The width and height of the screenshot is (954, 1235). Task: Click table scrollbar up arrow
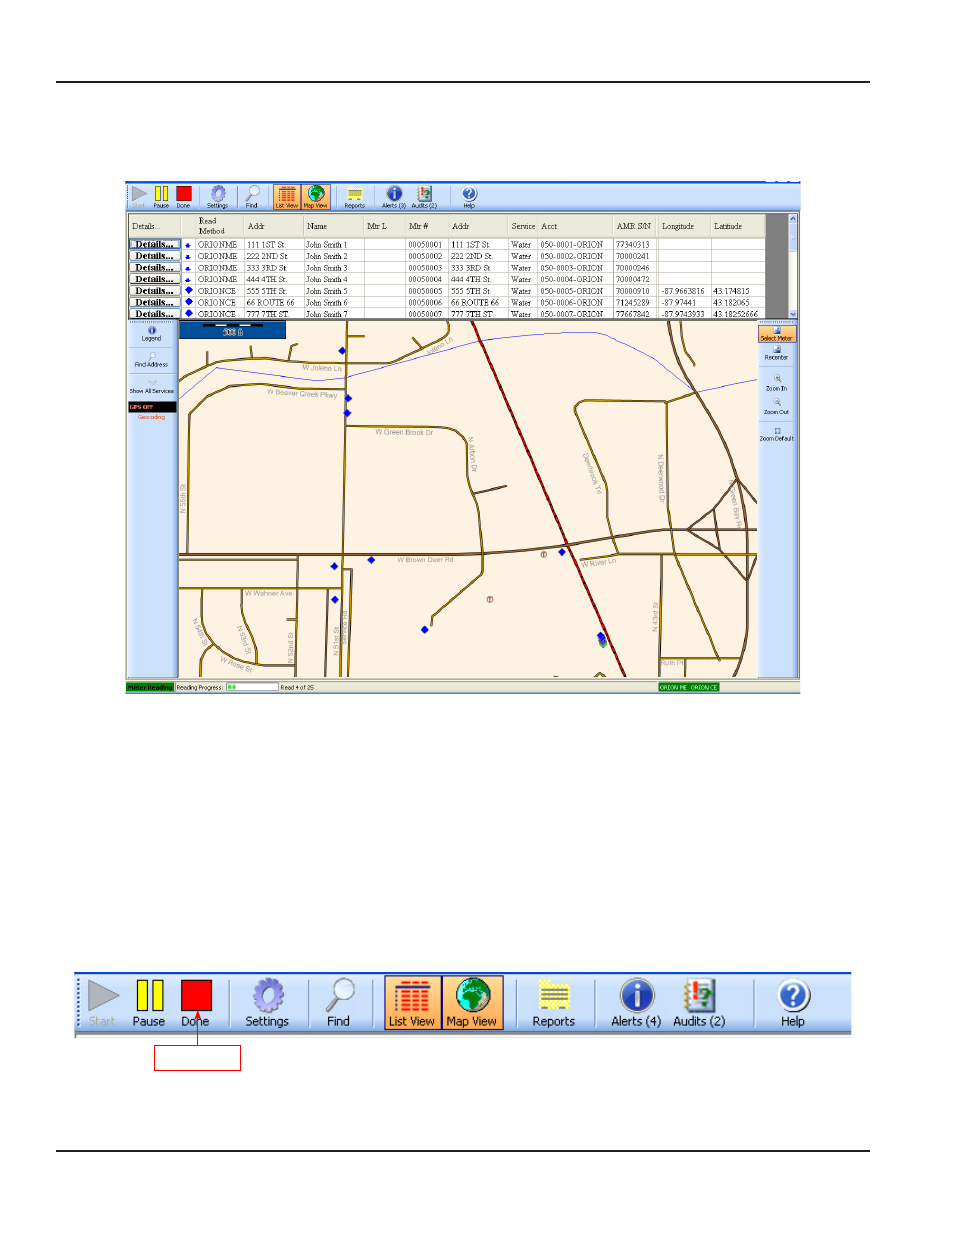[793, 219]
